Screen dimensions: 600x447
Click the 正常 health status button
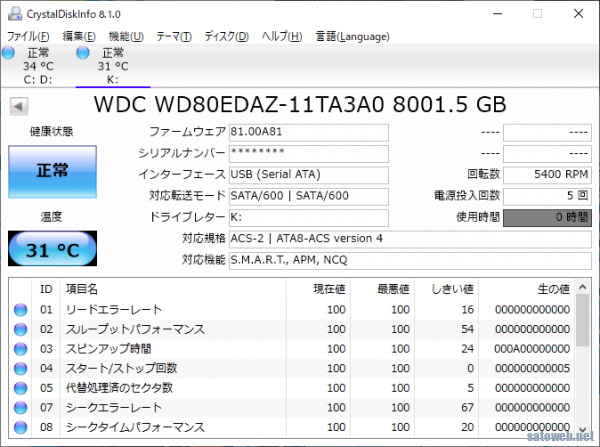coord(52,171)
